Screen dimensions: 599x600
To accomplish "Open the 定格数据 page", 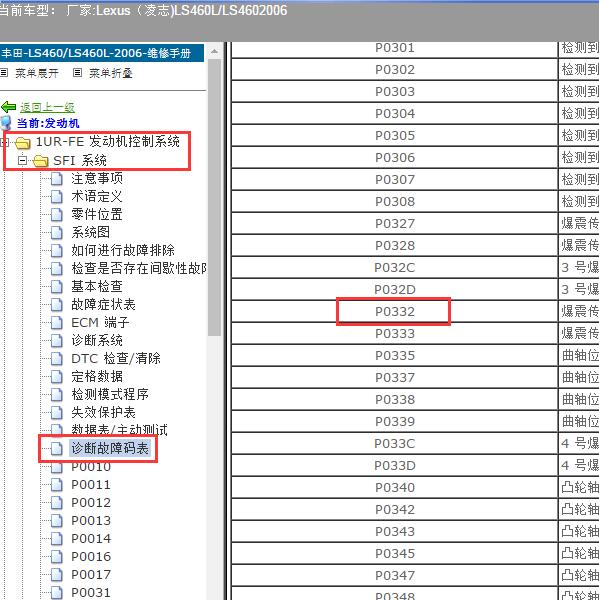I will [97, 376].
